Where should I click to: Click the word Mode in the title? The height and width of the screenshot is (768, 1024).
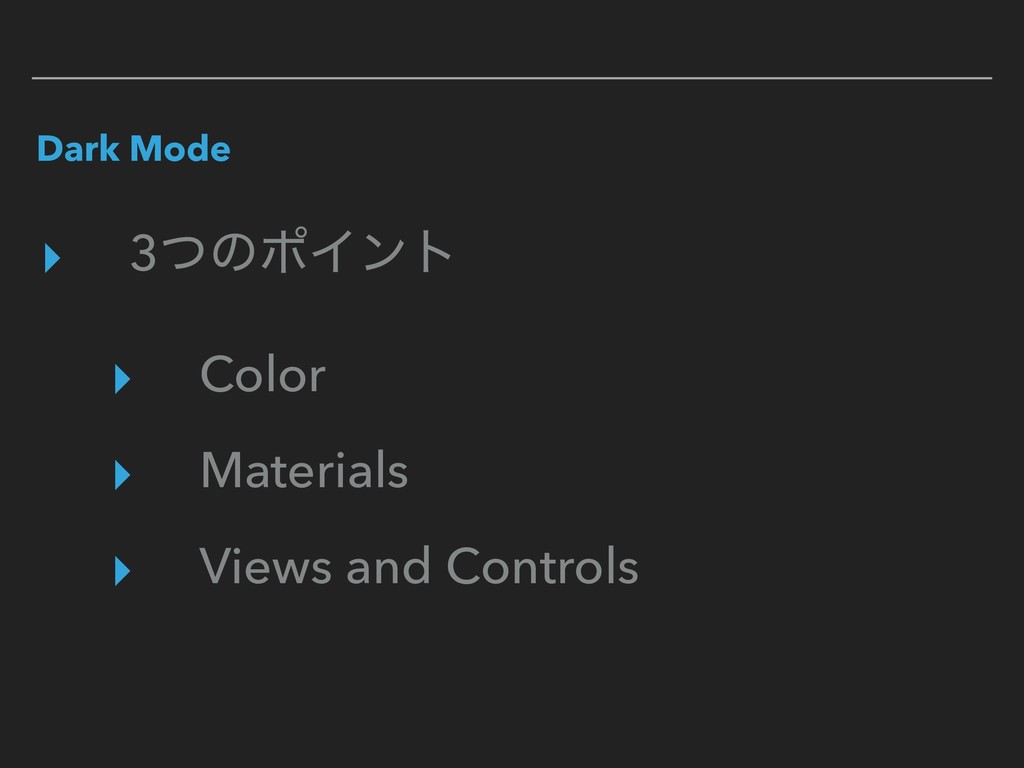(180, 148)
